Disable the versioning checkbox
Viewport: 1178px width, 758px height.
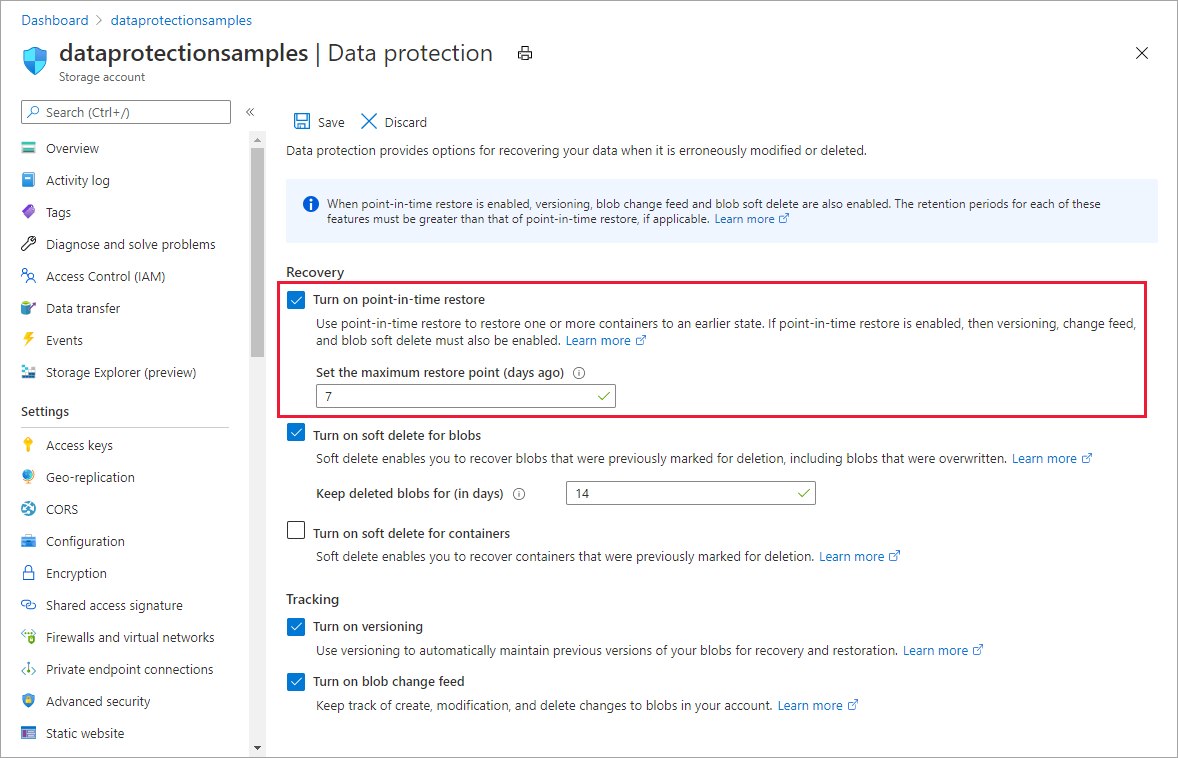click(296, 627)
